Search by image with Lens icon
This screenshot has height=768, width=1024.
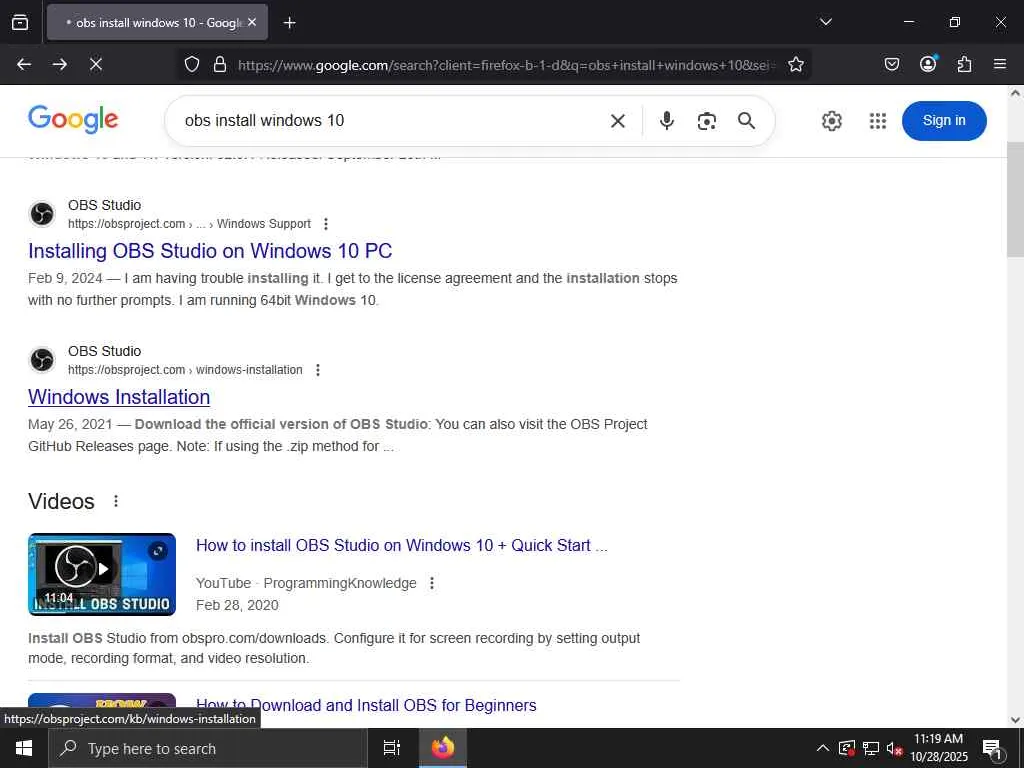pyautogui.click(x=707, y=121)
